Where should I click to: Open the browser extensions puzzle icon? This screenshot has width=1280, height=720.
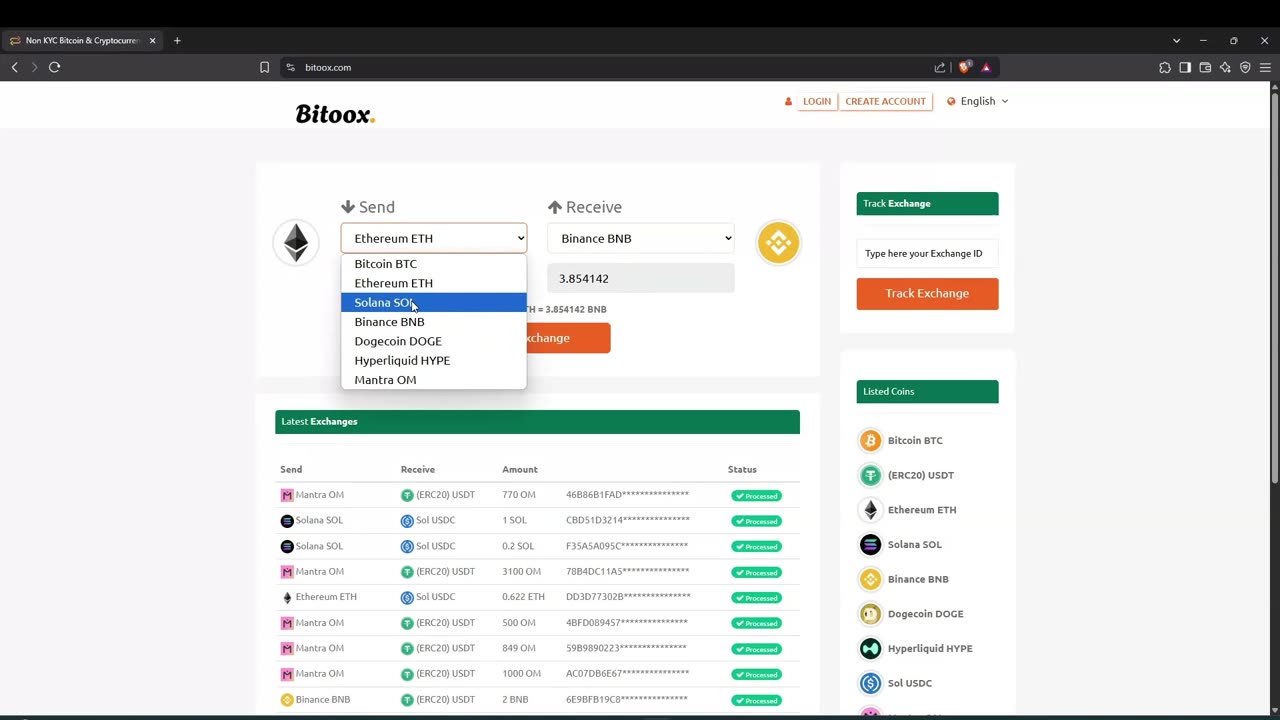(x=1165, y=67)
